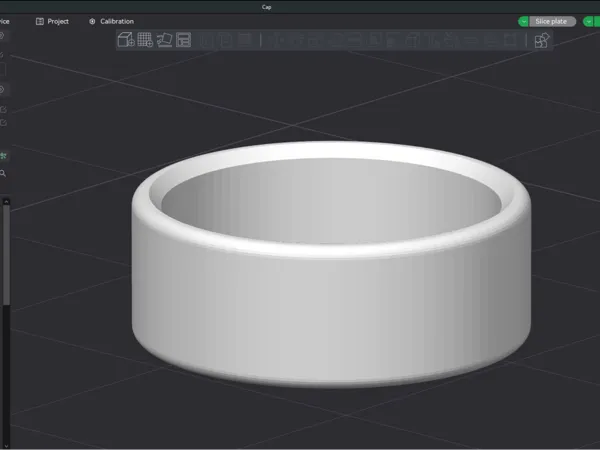
Task: Click the Slice plate button
Action: click(x=552, y=21)
